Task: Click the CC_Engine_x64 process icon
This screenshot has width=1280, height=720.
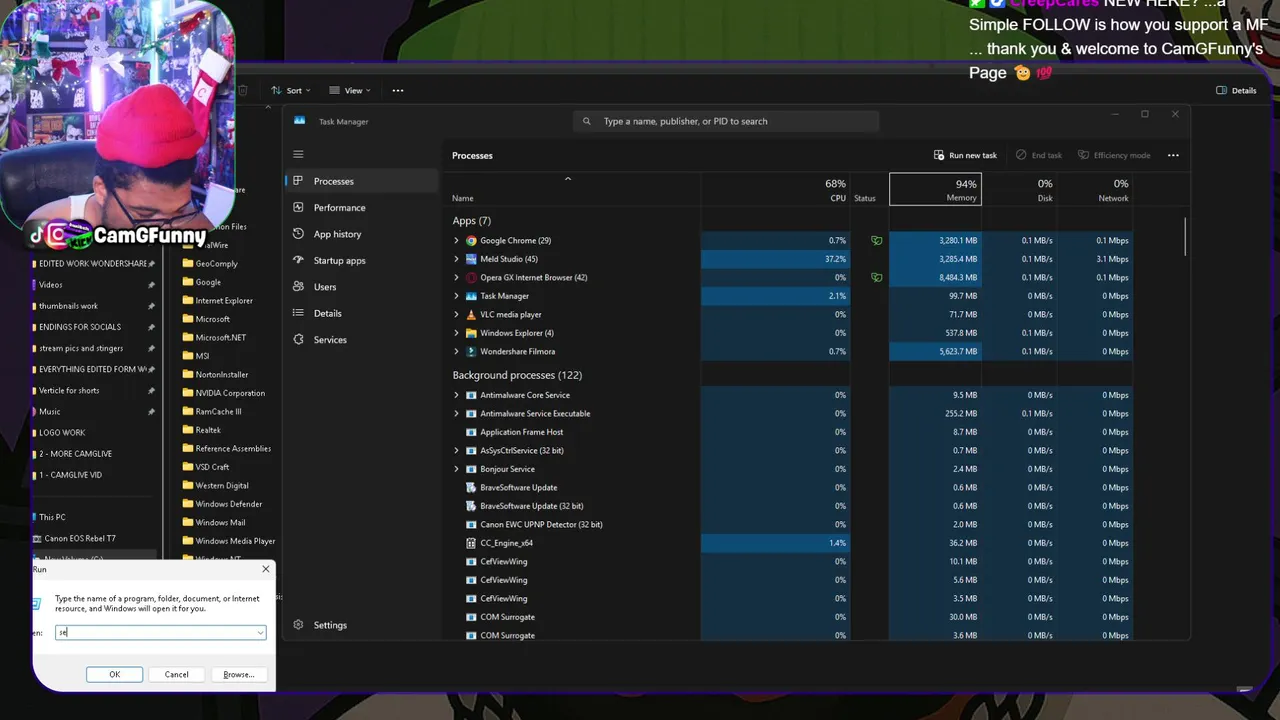Action: click(471, 543)
